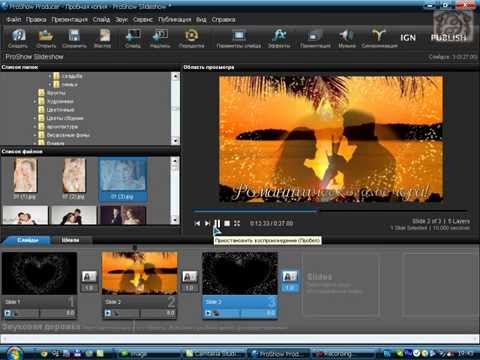Switch to the PUBLISH workspace button
The width and height of the screenshot is (480, 360).
point(449,38)
